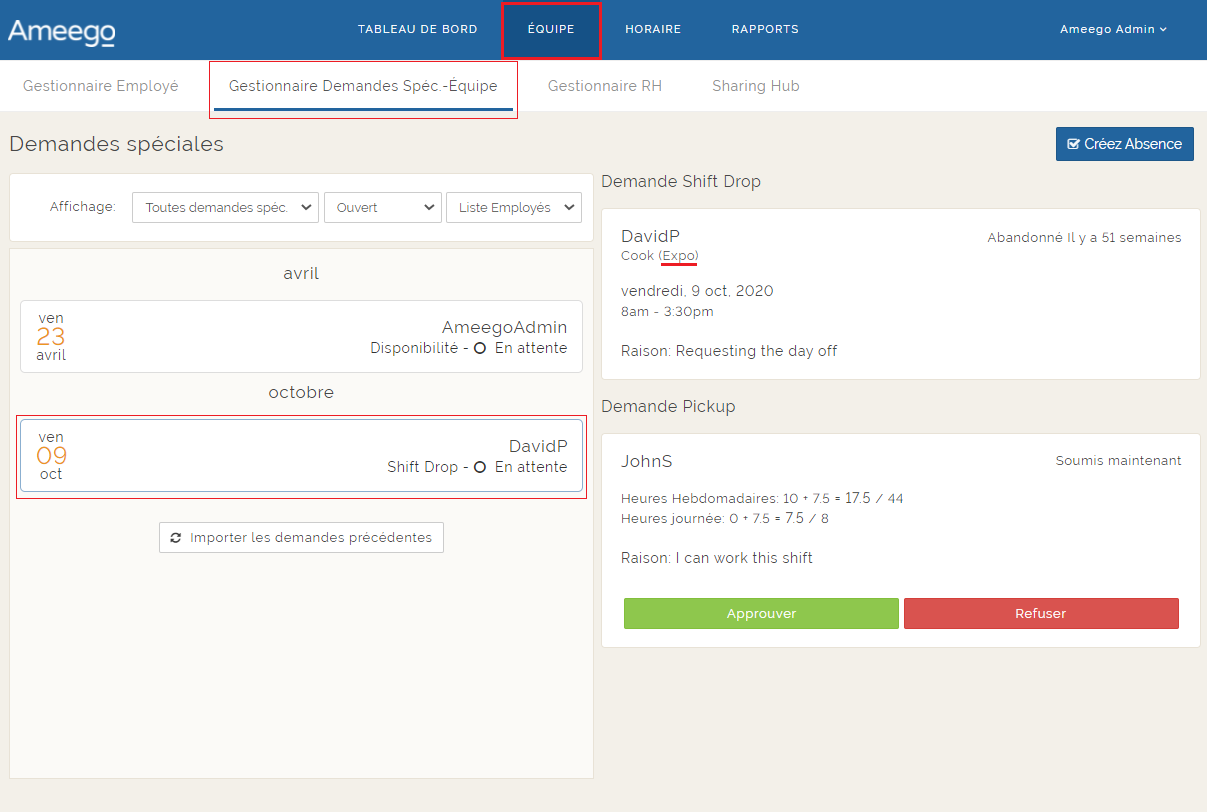Click the Ameego logo
This screenshot has width=1207, height=812.
click(61, 31)
